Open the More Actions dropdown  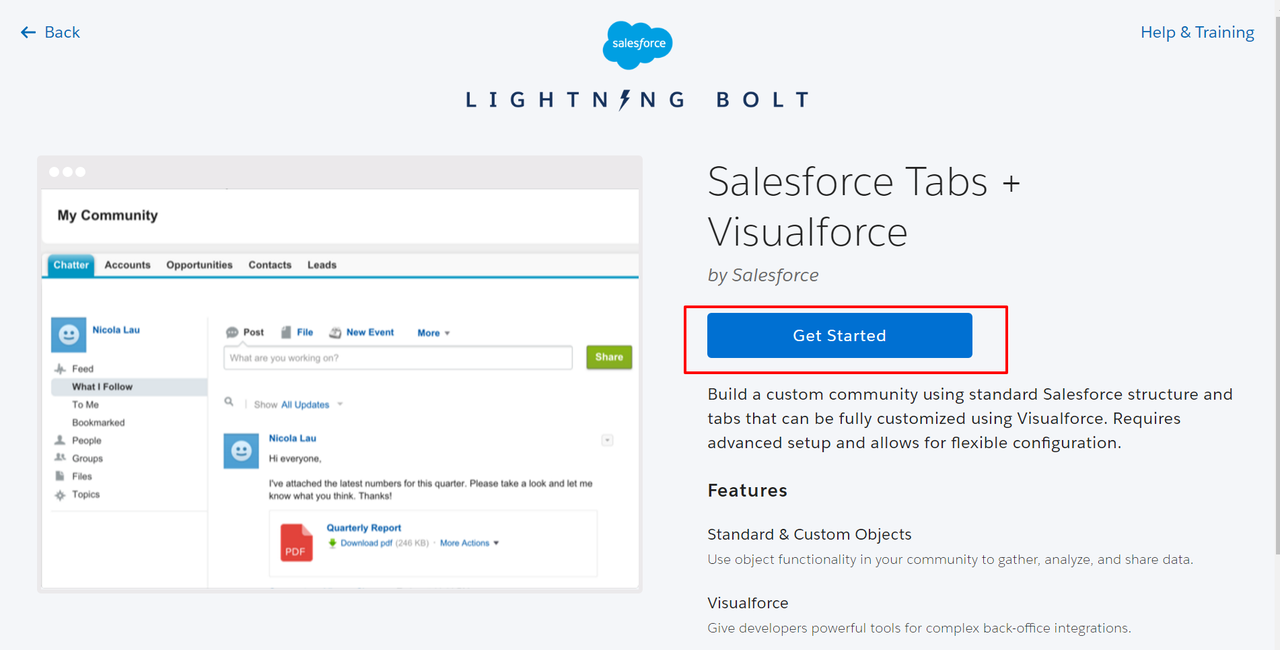(469, 543)
